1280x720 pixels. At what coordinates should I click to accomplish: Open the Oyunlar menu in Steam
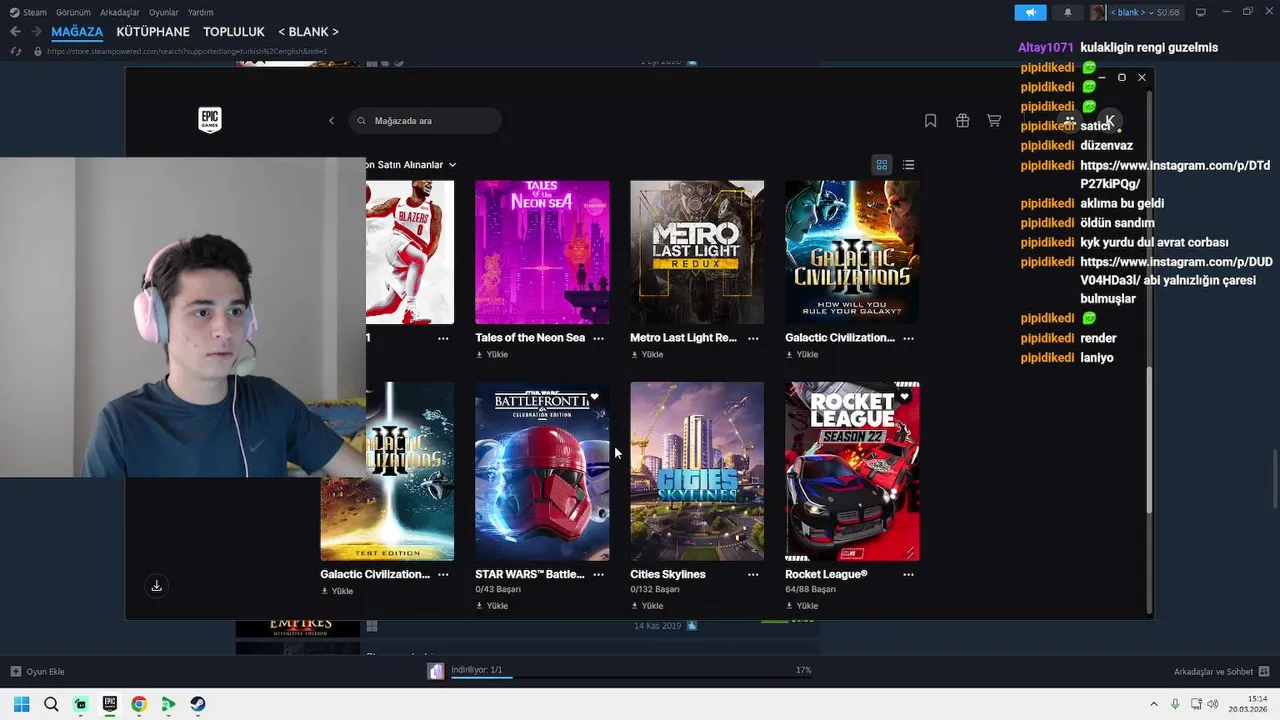click(164, 12)
